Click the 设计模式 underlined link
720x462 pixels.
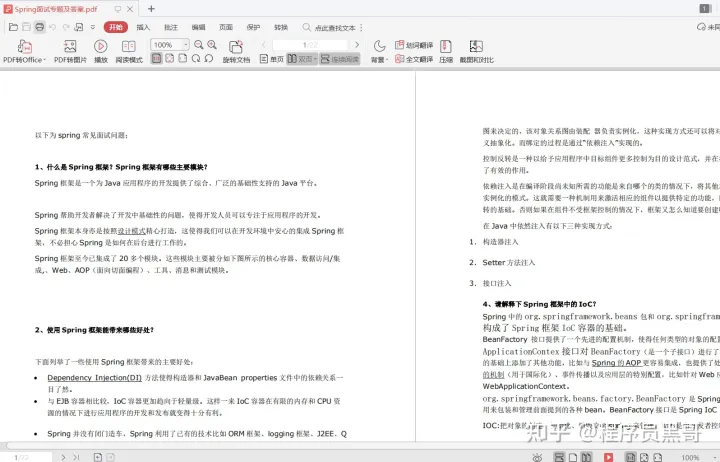click(131, 231)
